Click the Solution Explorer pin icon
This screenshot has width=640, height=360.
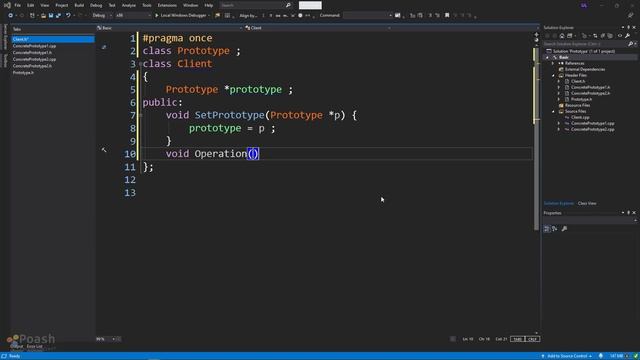pos(629,27)
